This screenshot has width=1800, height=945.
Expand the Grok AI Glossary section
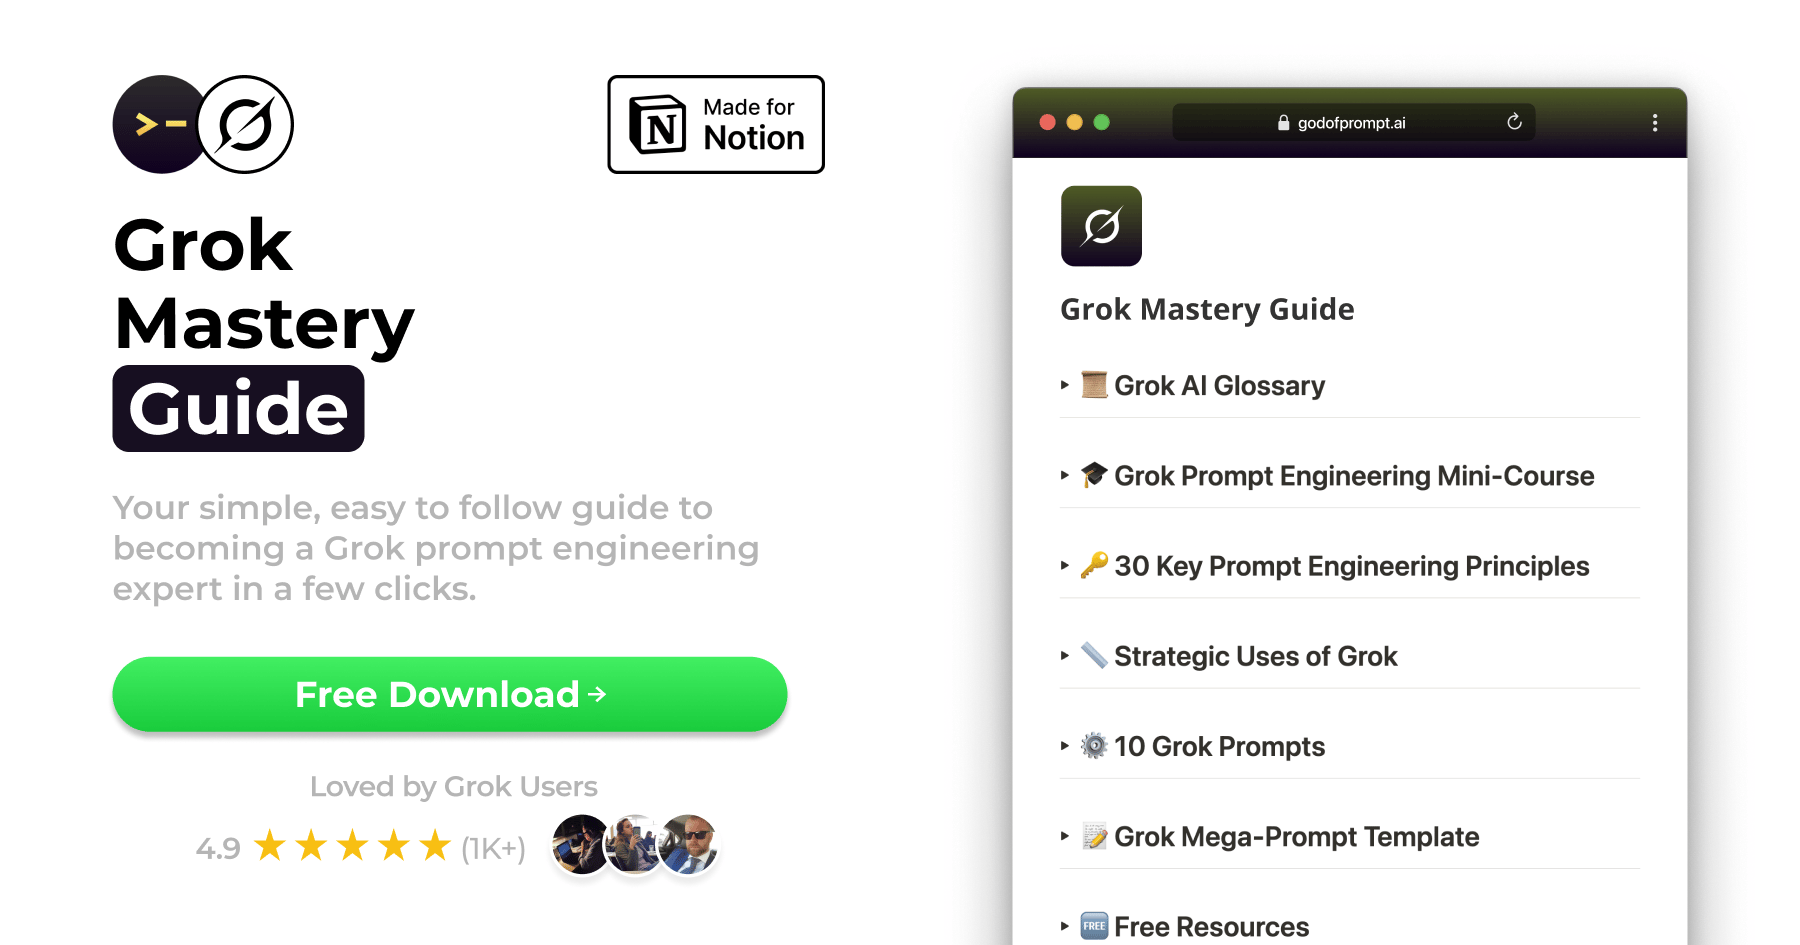click(x=1065, y=385)
